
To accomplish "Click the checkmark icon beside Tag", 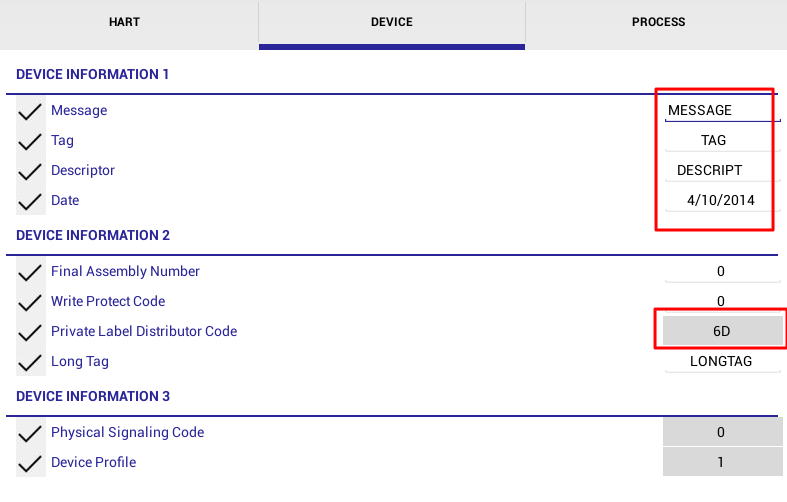I will click(30, 141).
